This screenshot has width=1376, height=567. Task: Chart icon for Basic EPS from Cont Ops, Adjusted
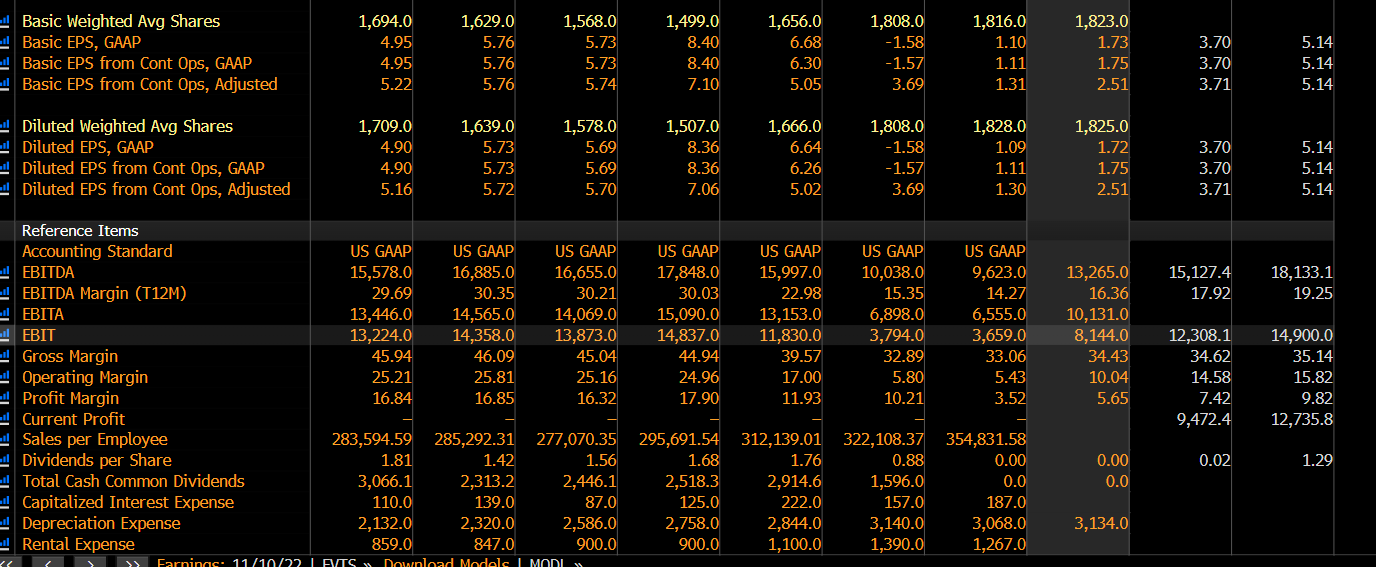pyautogui.click(x=5, y=84)
